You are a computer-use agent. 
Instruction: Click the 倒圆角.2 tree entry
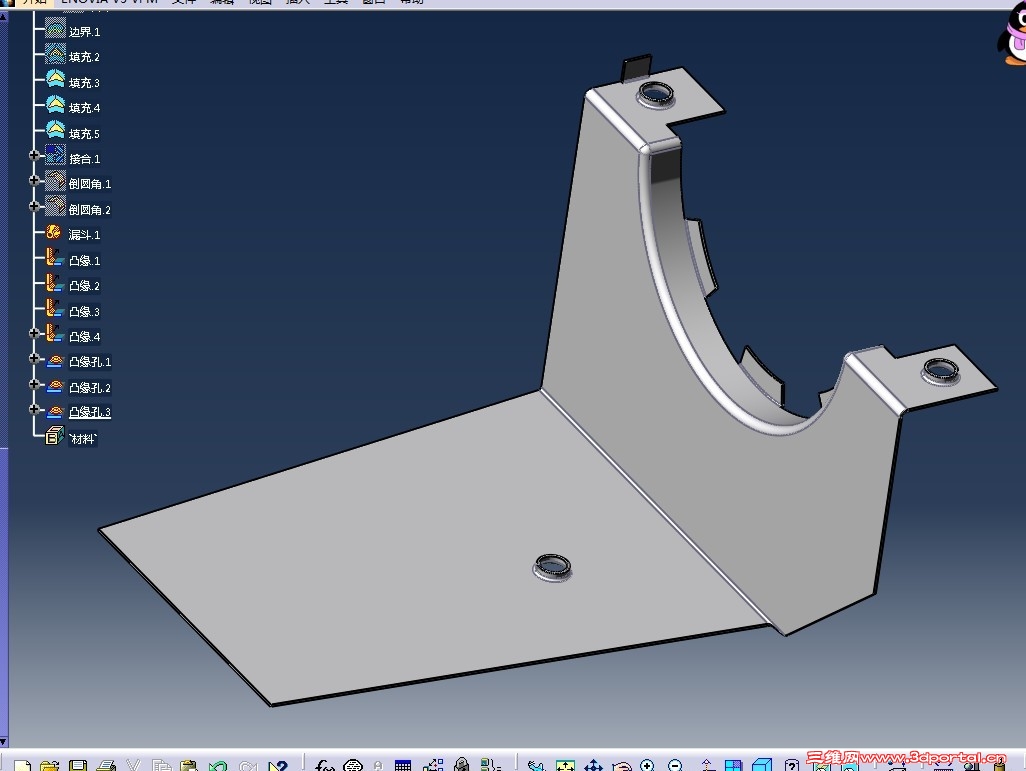(90, 209)
